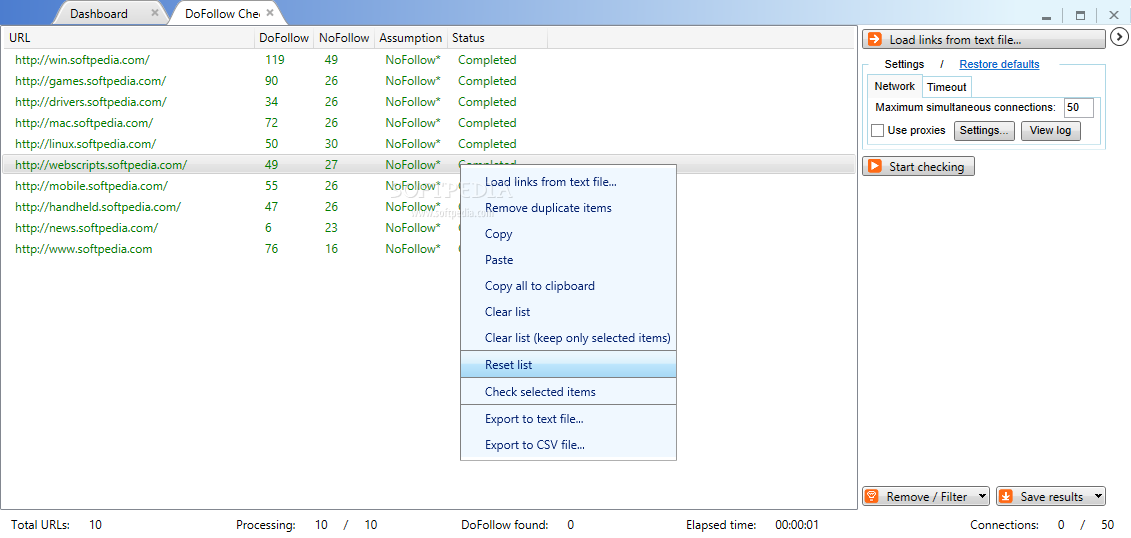Click NoFollow value 30 for linux.softpedia.com

pos(331,144)
